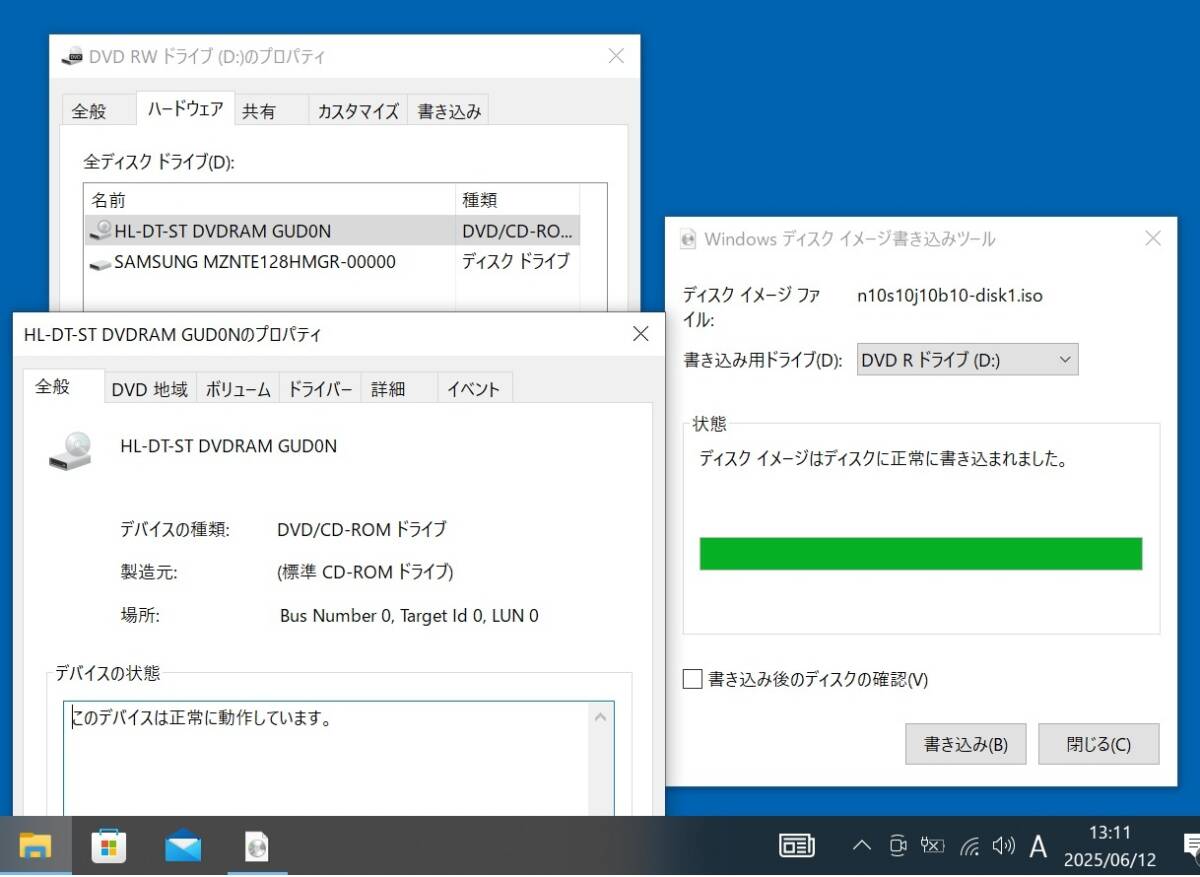Select the SAMSUNG MZNTE128HMGR-00000 drive row
The width and height of the screenshot is (1200, 877).
coord(332,262)
